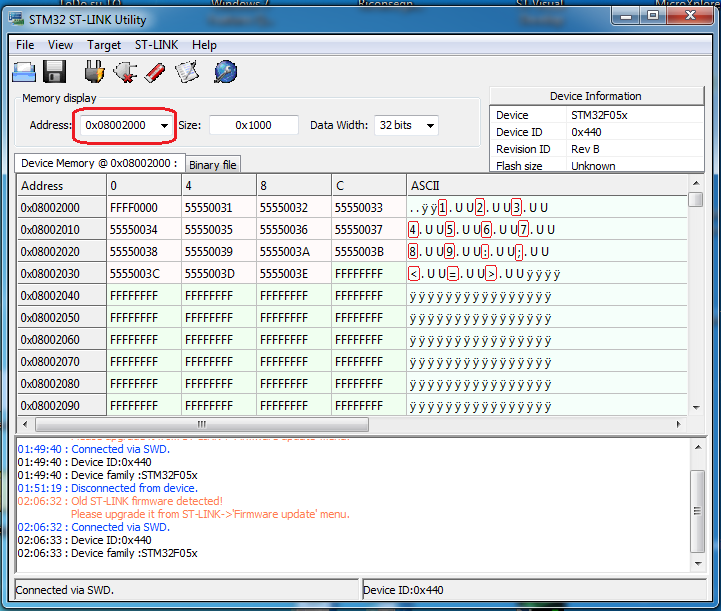Click the Device ID value 0x440 in Device Information

tap(586, 132)
